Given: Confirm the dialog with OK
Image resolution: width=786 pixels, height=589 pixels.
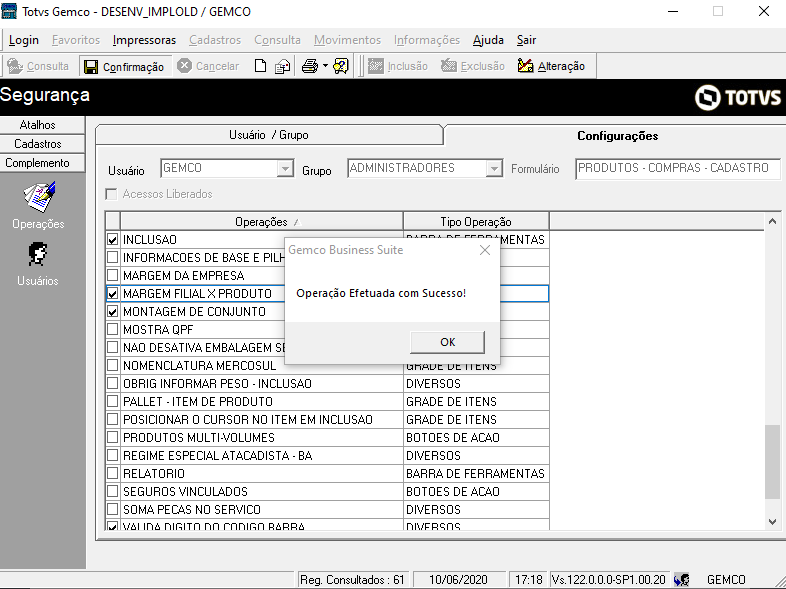Looking at the screenshot, I should tap(448, 342).
